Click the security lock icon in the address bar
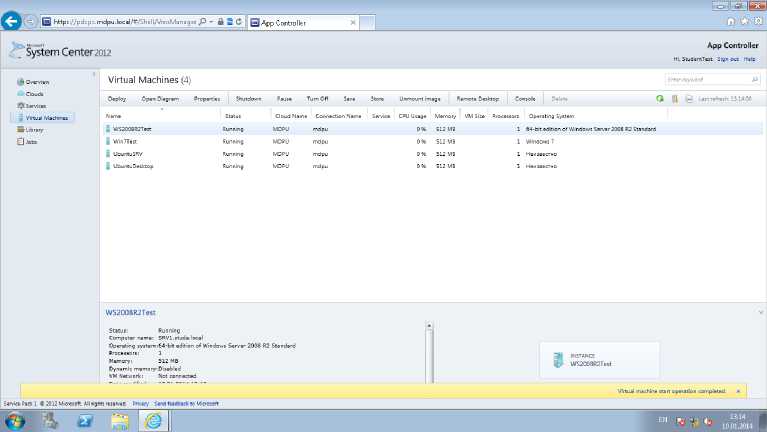 click(221, 22)
